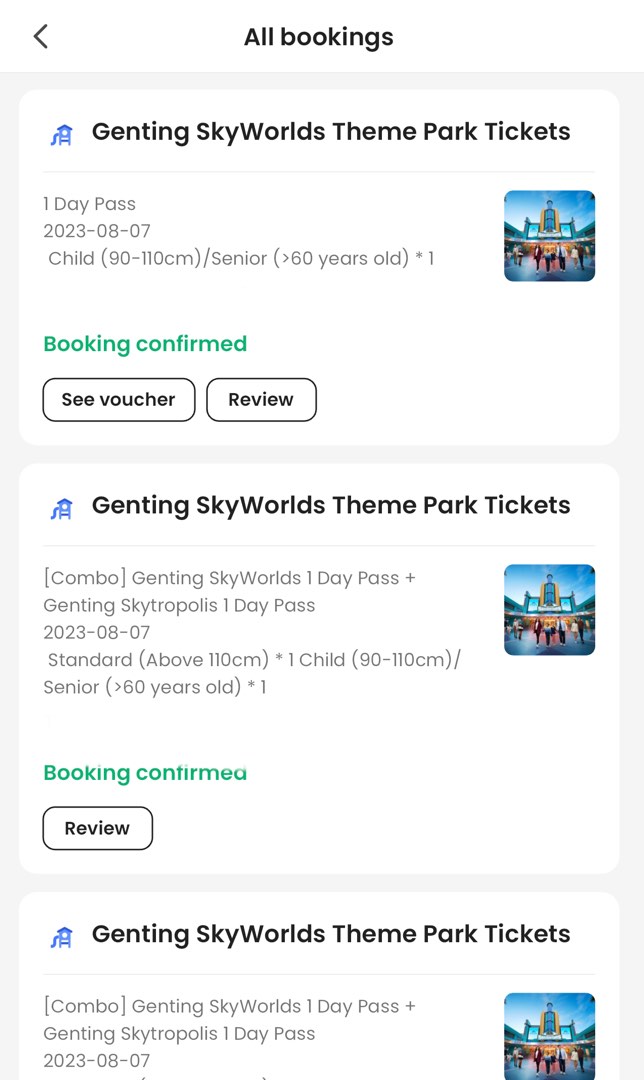Select the Combo pass description on second card
644x1080 pixels.
(x=229, y=591)
